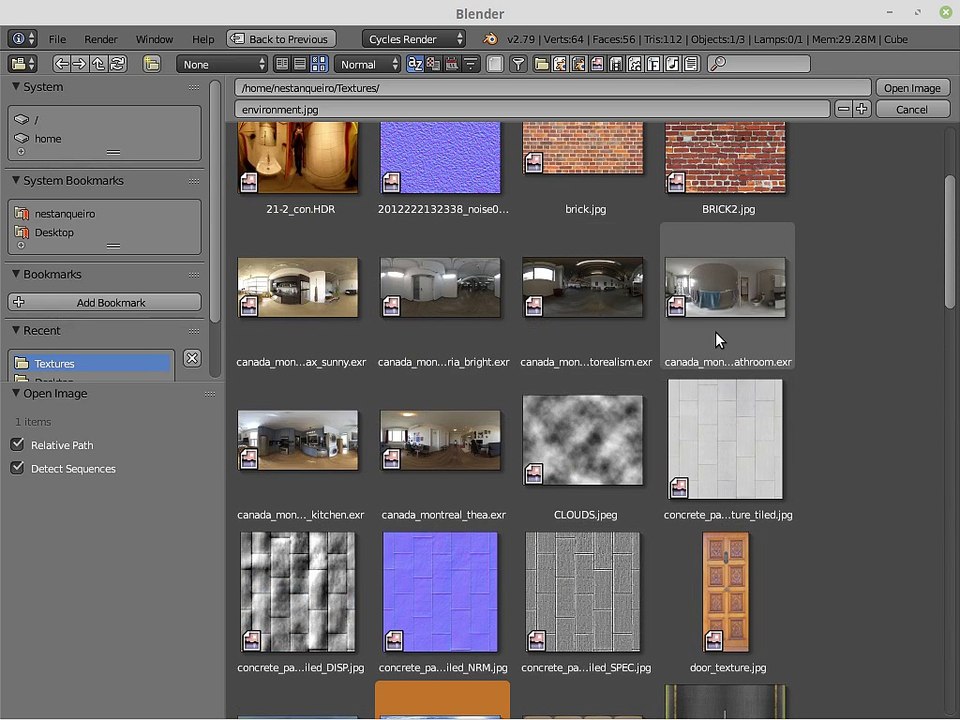Viewport: 960px width, 720px height.
Task: Clear the recent folders list
Action: (192, 358)
